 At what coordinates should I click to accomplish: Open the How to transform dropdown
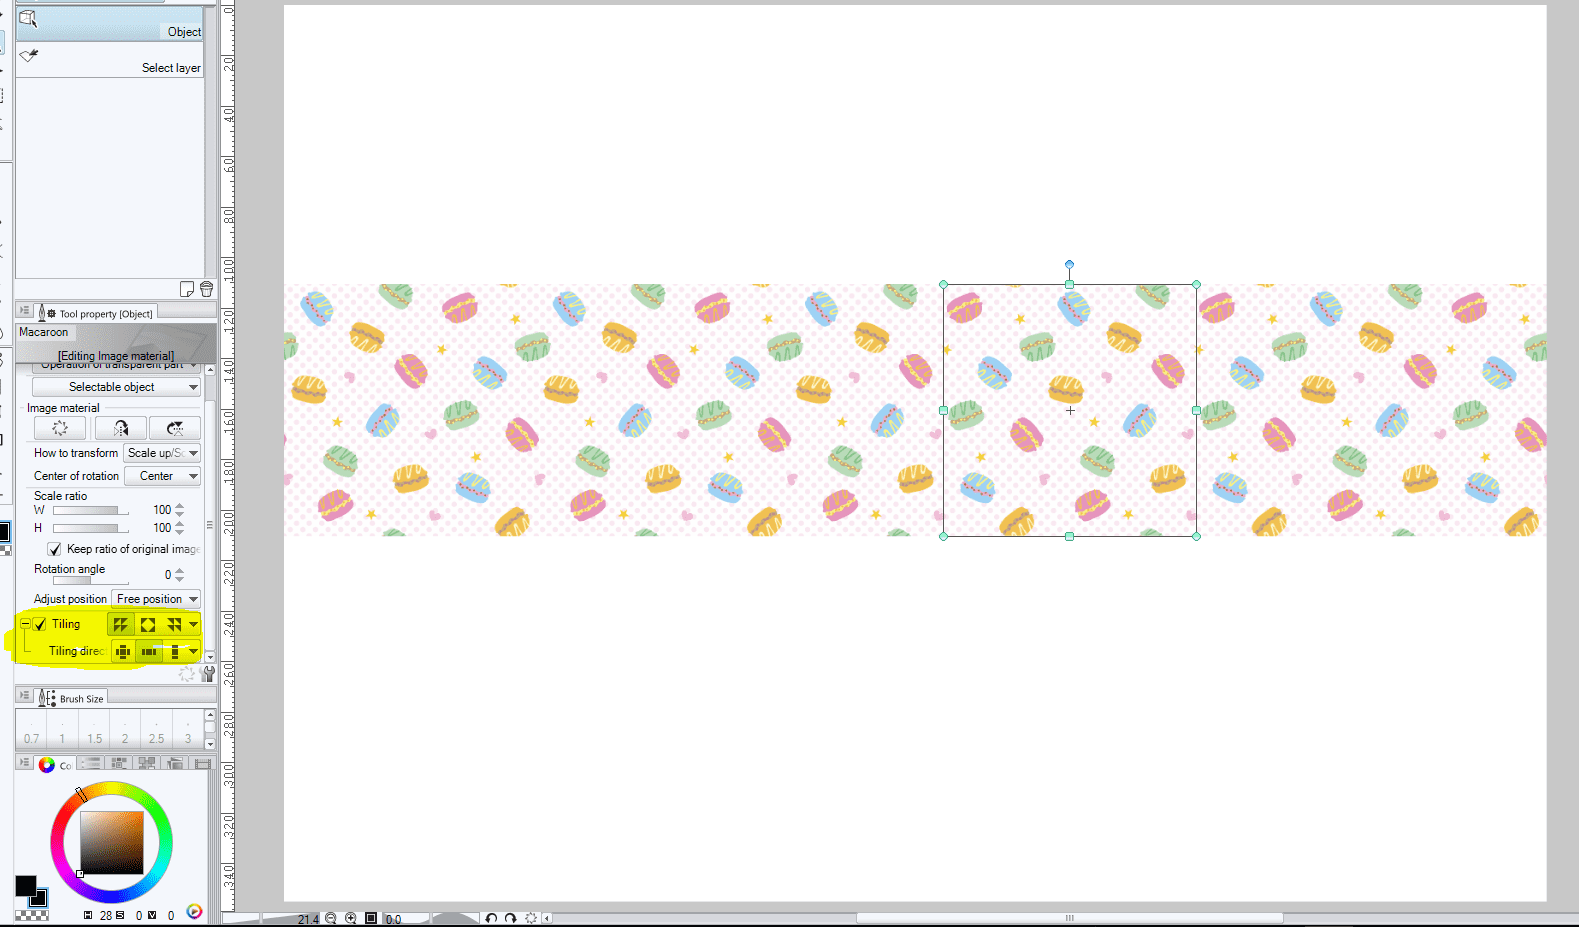click(x=162, y=453)
